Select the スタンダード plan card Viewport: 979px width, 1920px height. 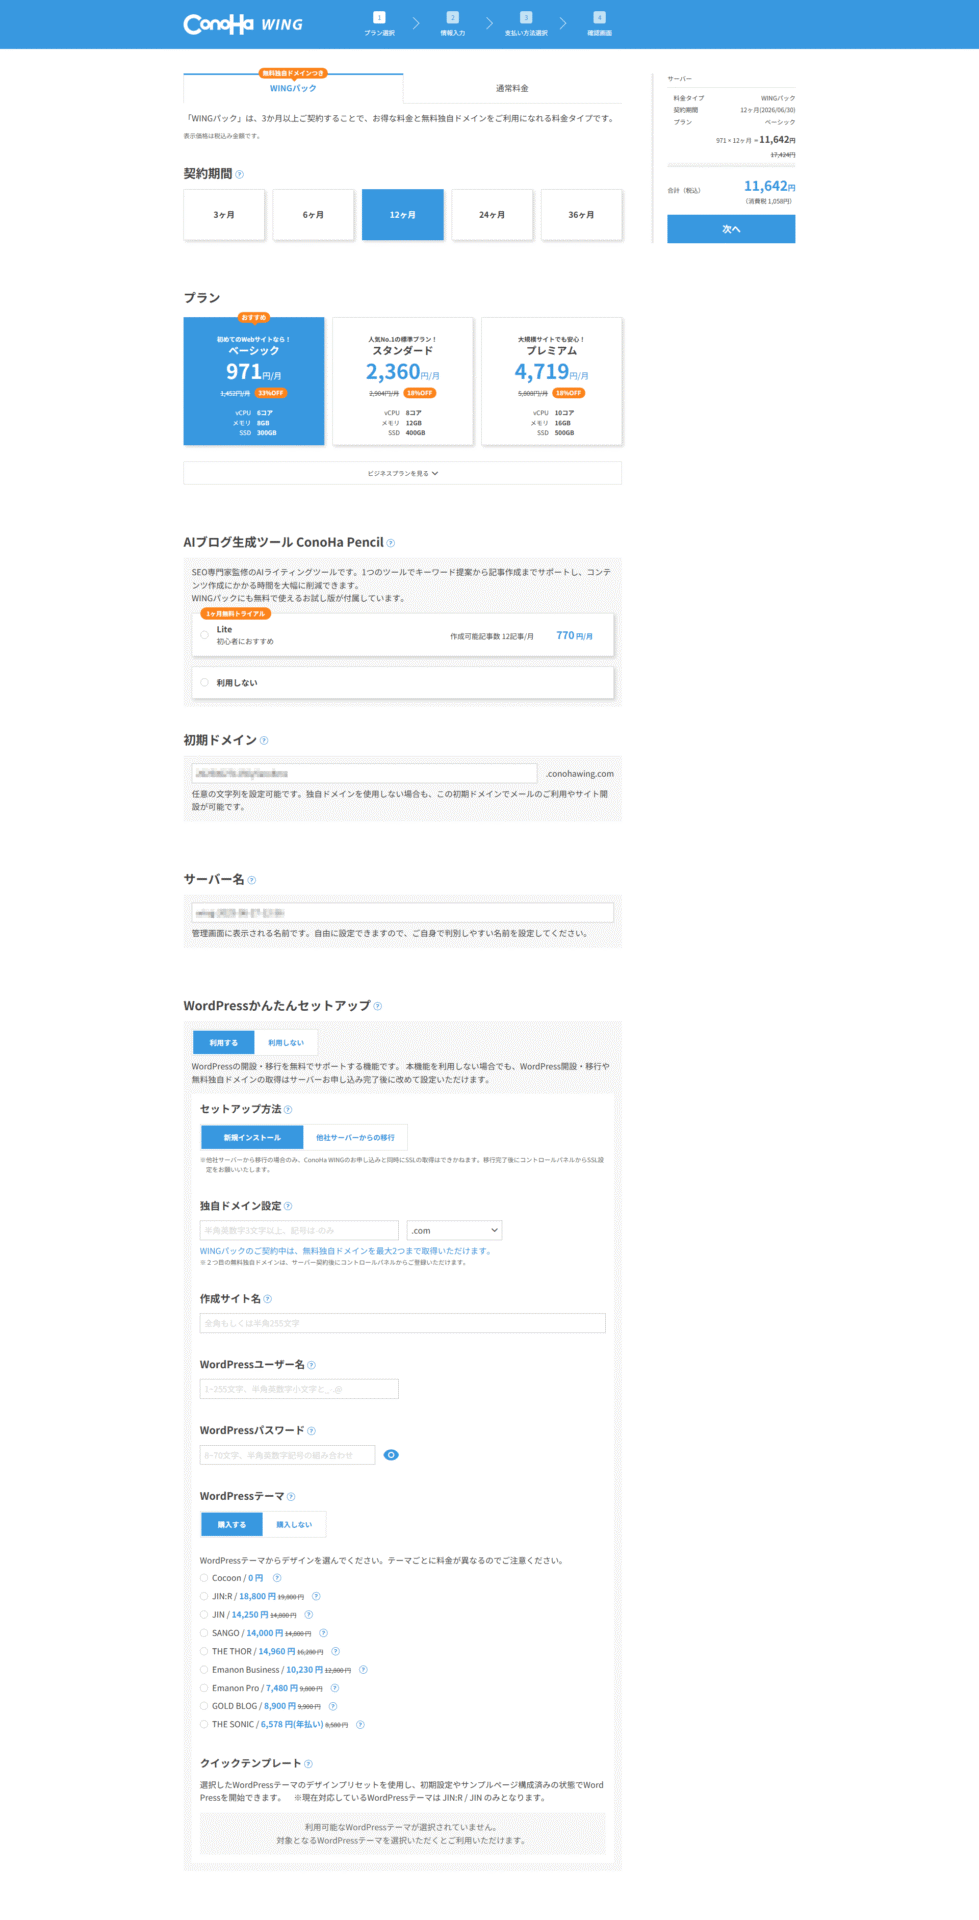coord(402,381)
